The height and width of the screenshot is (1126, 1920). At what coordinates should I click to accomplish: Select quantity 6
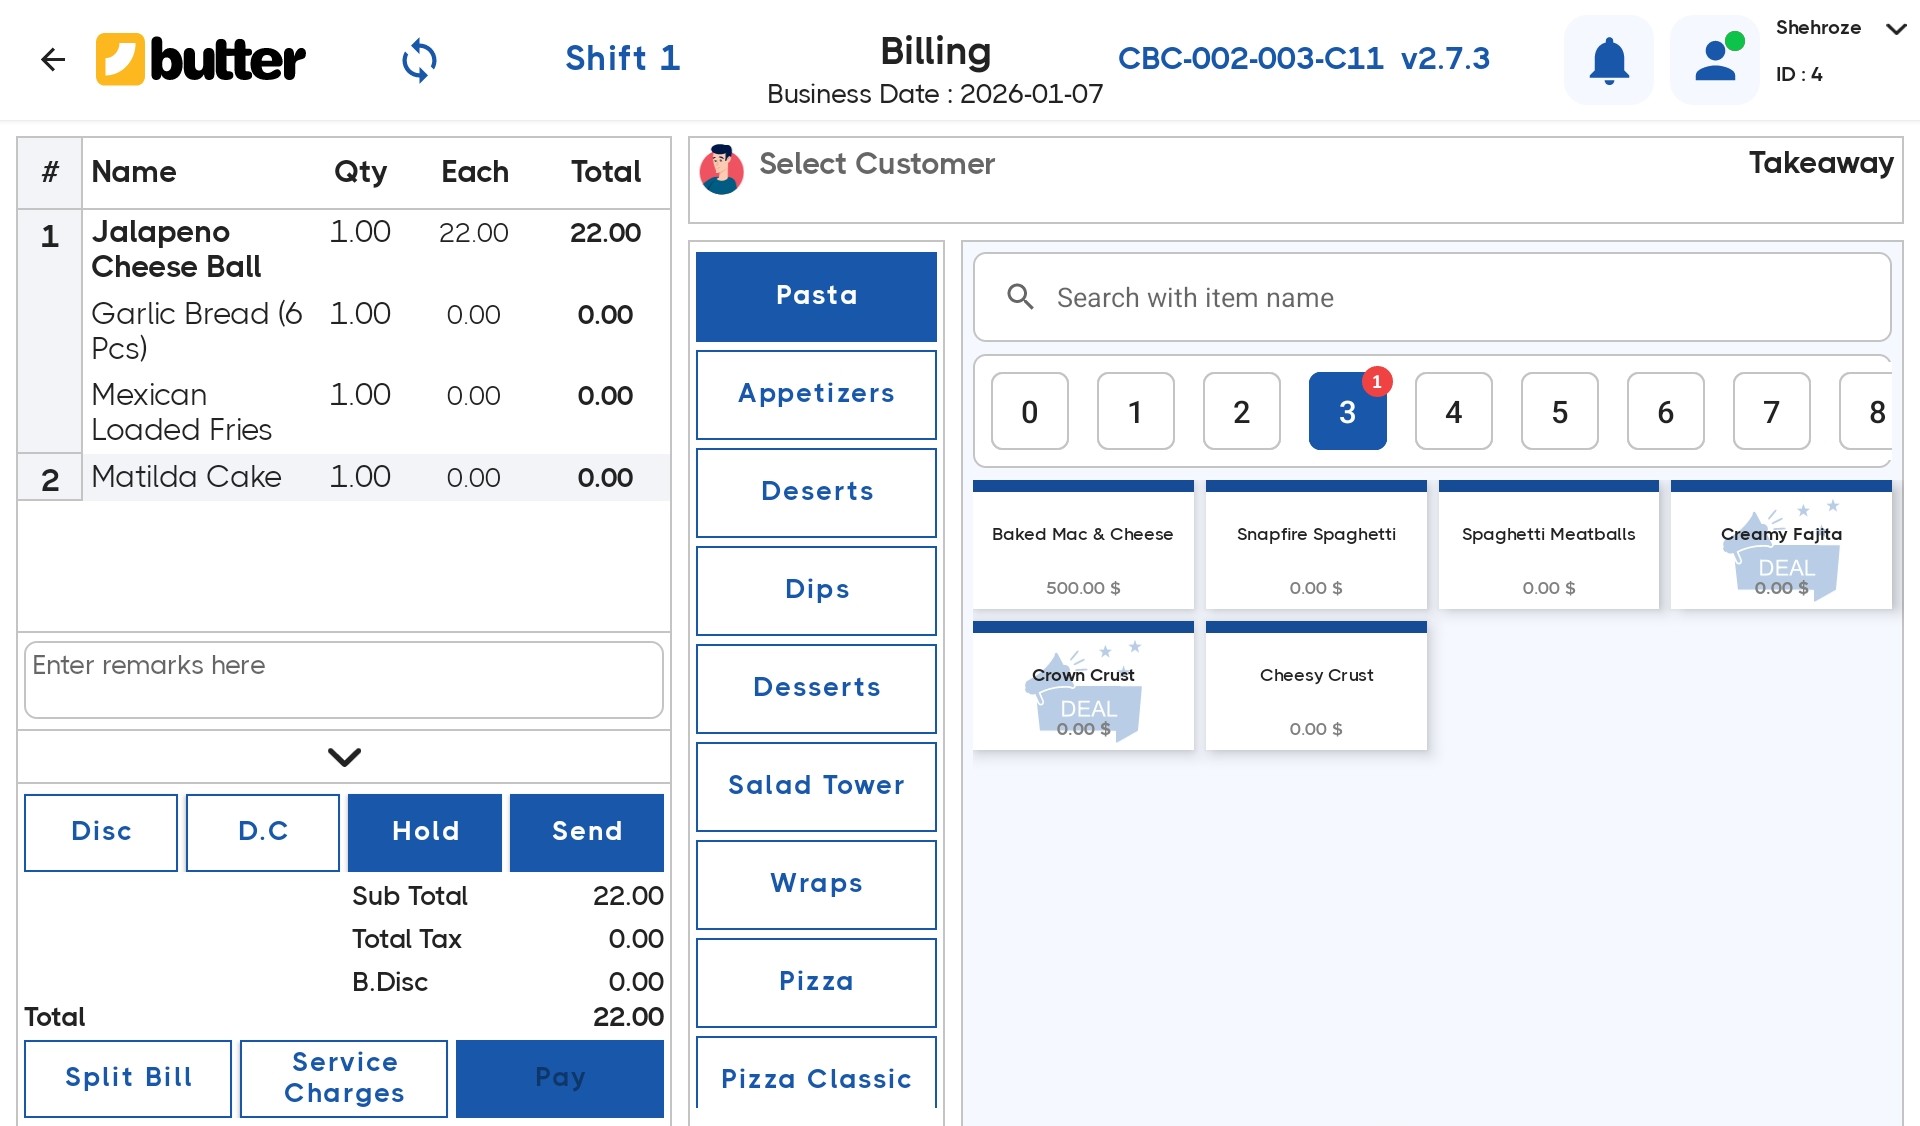(x=1666, y=411)
